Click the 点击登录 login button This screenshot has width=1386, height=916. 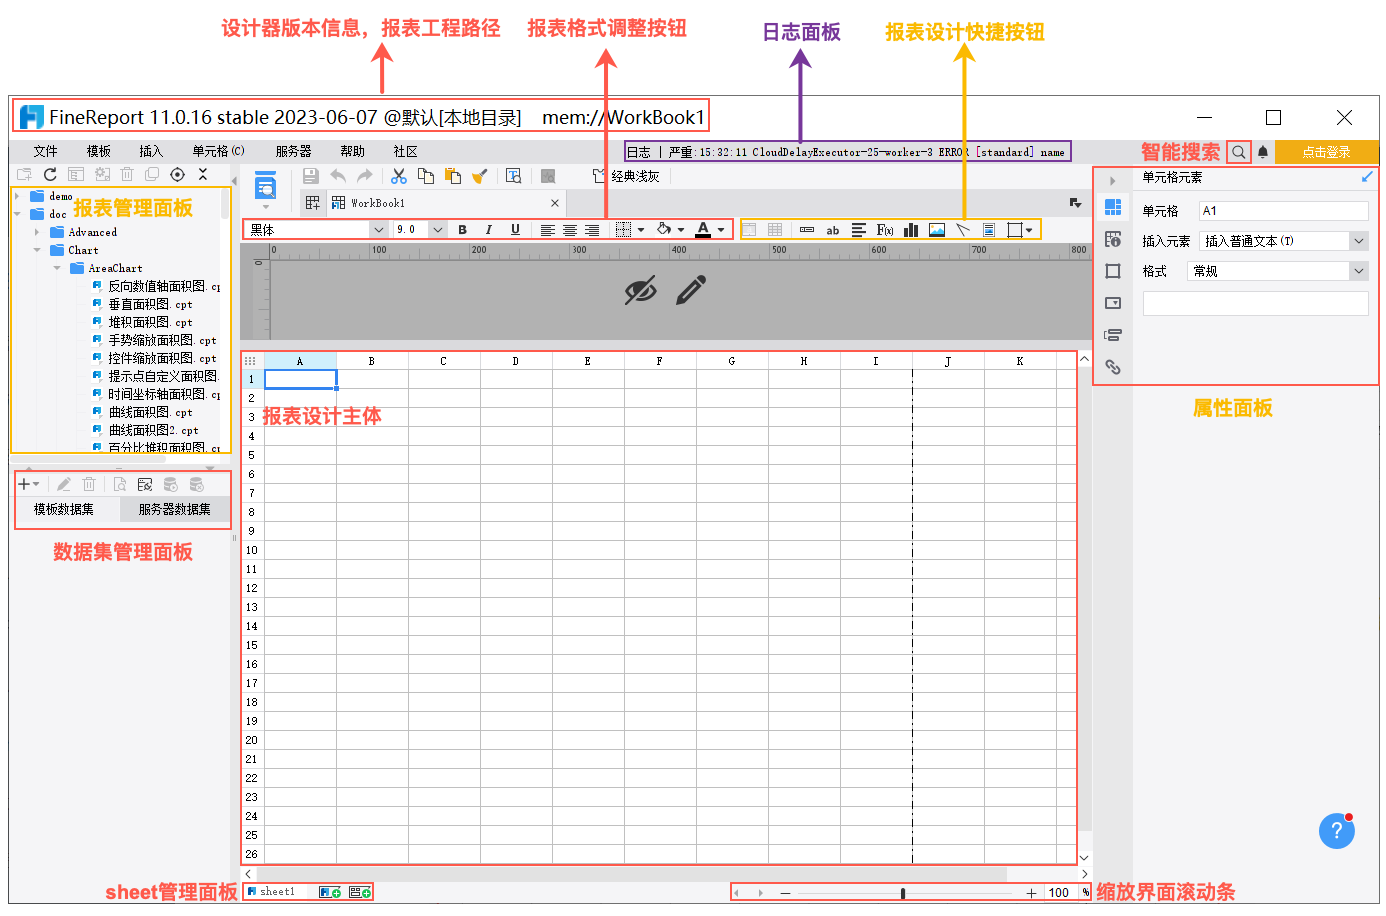[x=1327, y=152]
